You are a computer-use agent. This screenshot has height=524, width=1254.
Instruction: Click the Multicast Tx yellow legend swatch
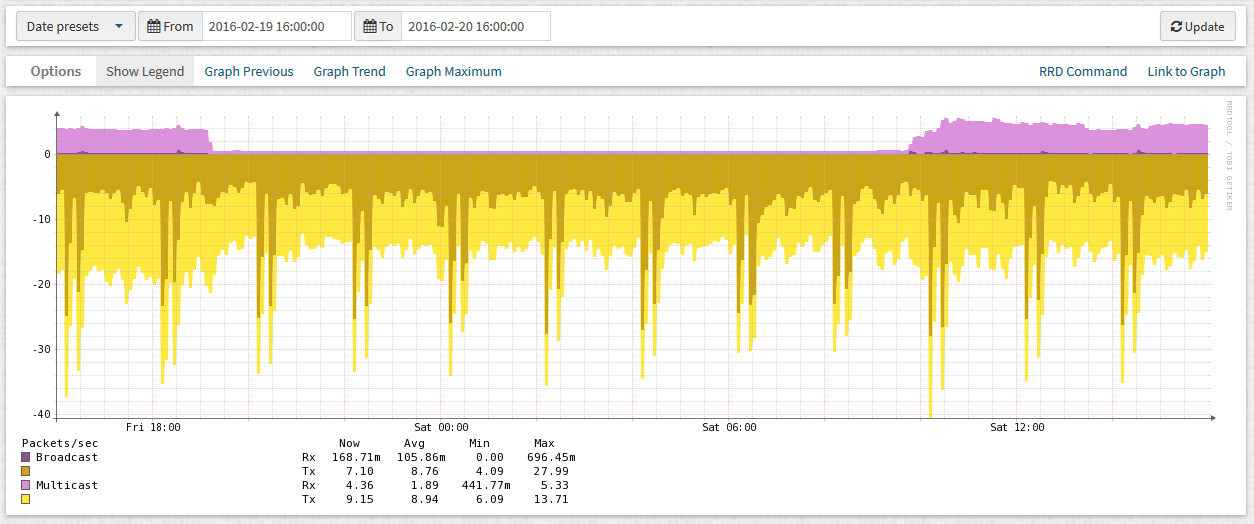point(26,499)
